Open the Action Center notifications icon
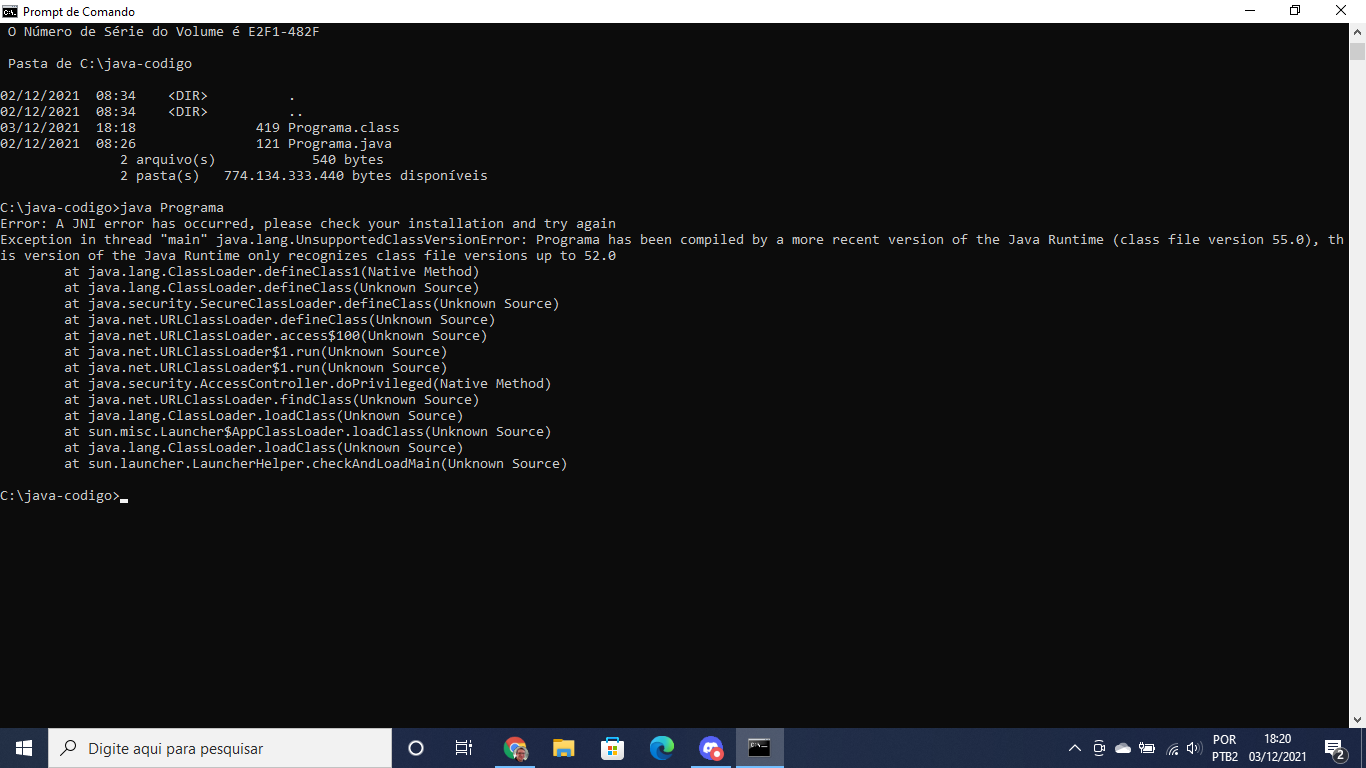This screenshot has height=768, width=1366. click(x=1335, y=748)
